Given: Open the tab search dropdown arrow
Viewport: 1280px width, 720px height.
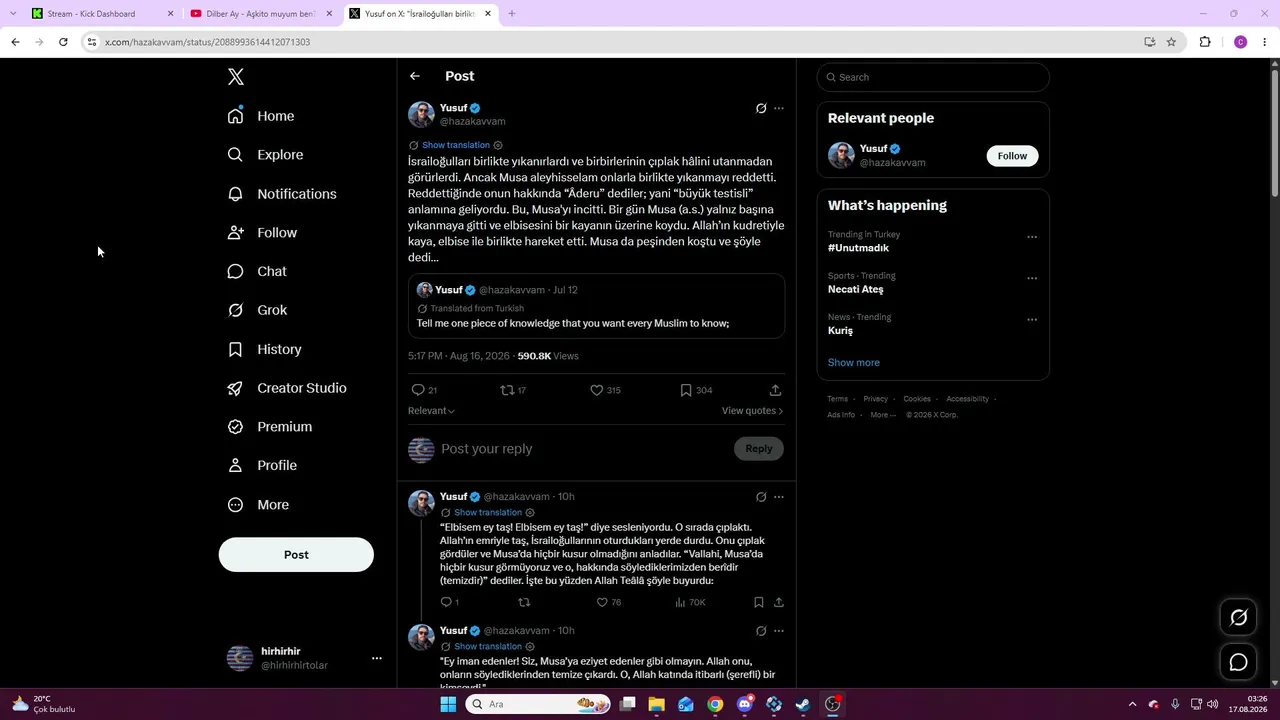Looking at the screenshot, I should (13, 14).
